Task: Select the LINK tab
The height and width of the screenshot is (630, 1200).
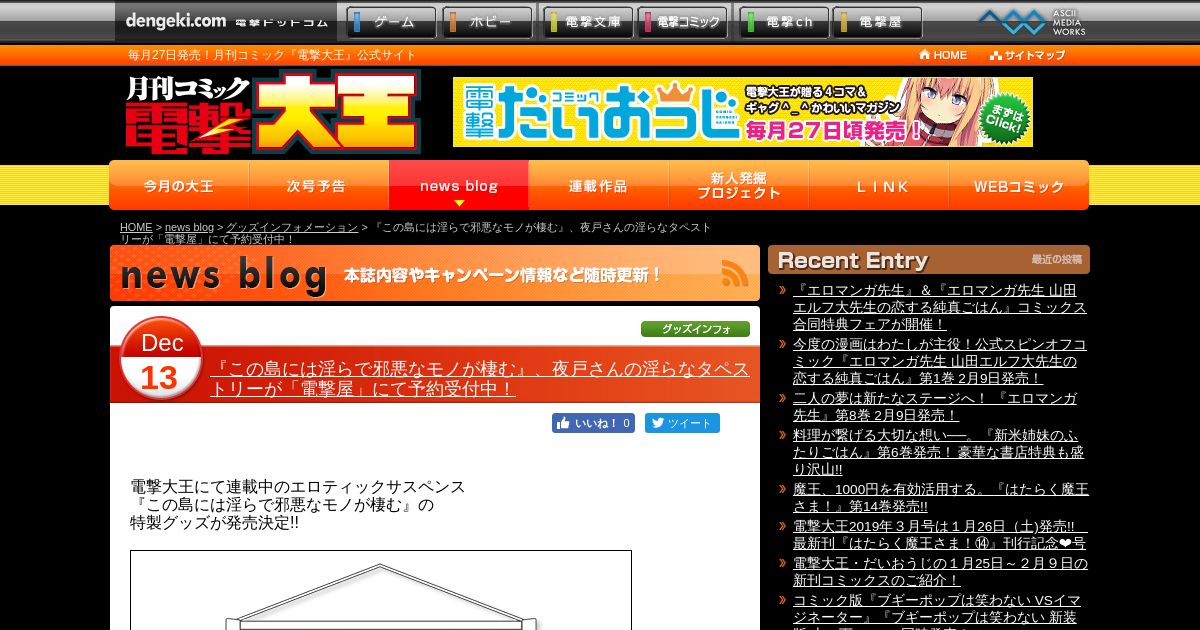Action: click(878, 186)
